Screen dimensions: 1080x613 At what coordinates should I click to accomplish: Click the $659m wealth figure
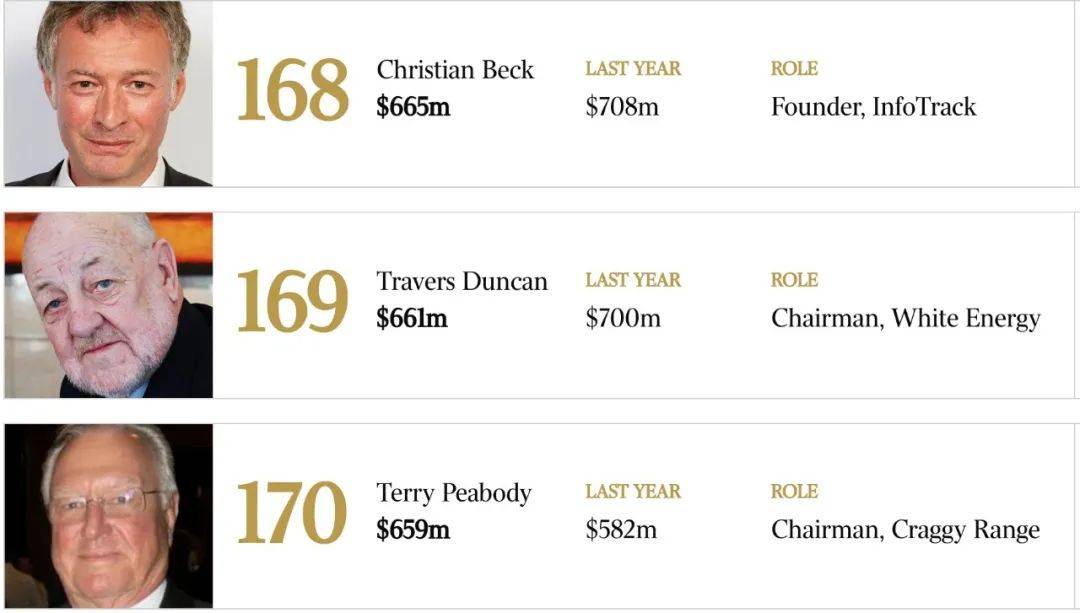(413, 530)
